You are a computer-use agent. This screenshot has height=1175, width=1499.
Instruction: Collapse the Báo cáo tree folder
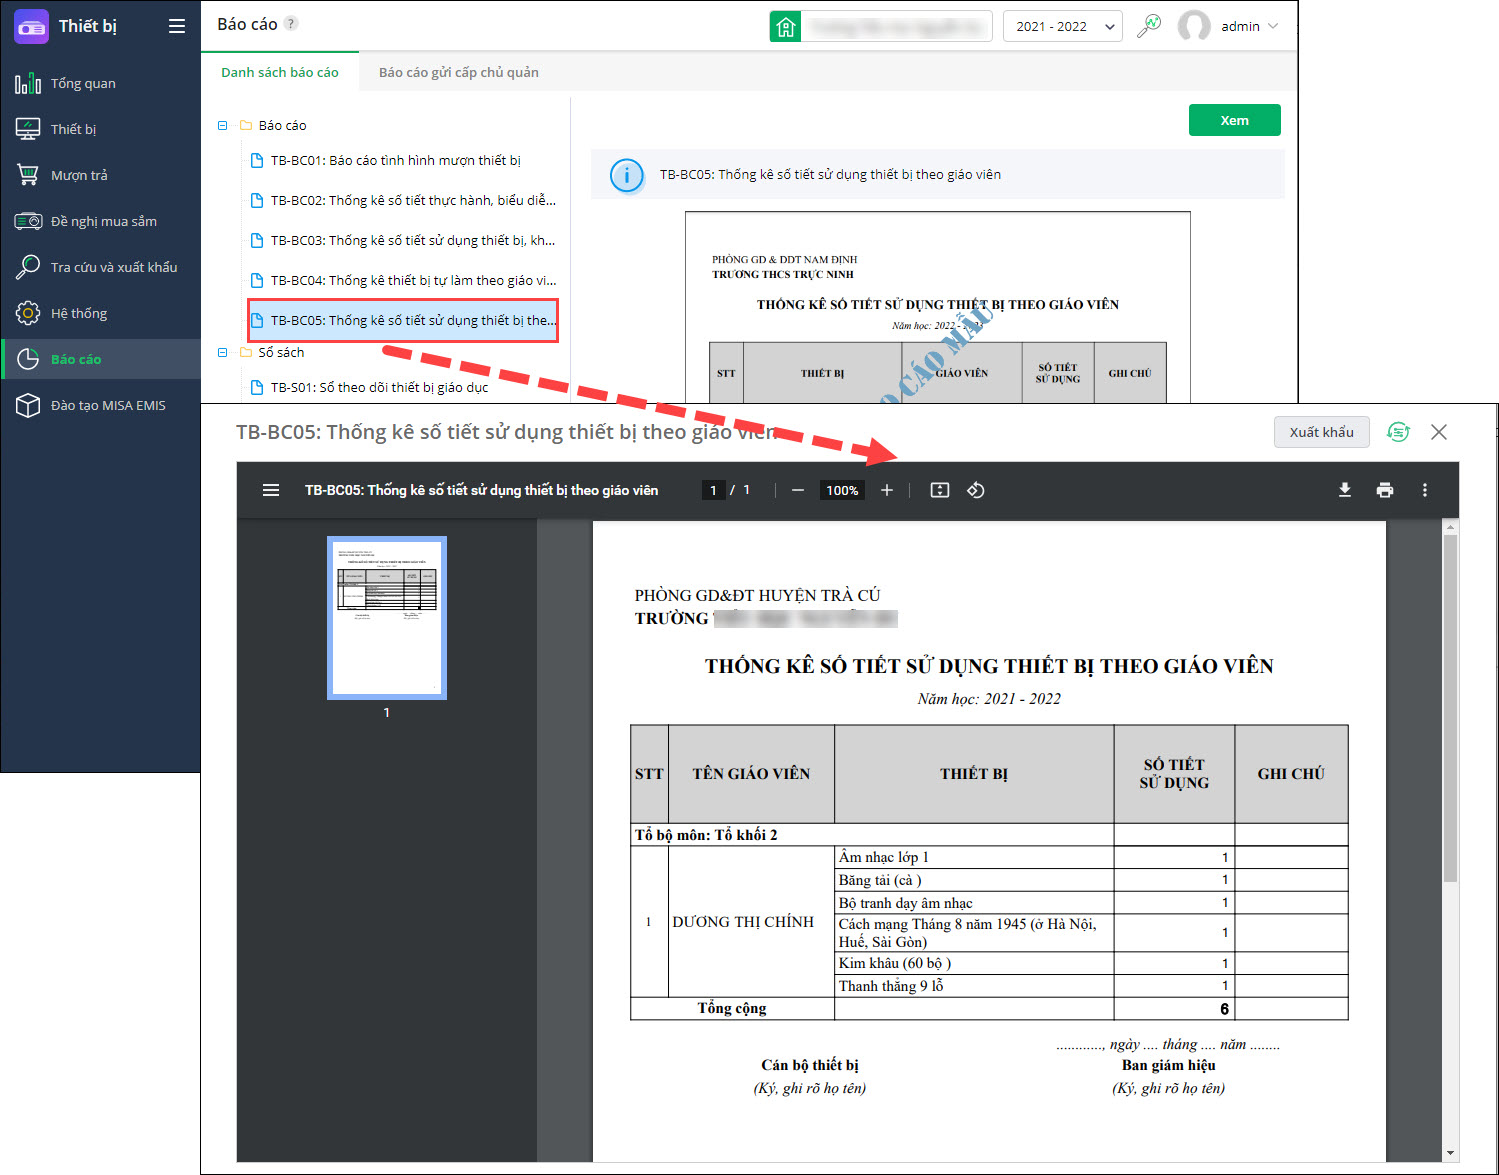pyautogui.click(x=222, y=125)
